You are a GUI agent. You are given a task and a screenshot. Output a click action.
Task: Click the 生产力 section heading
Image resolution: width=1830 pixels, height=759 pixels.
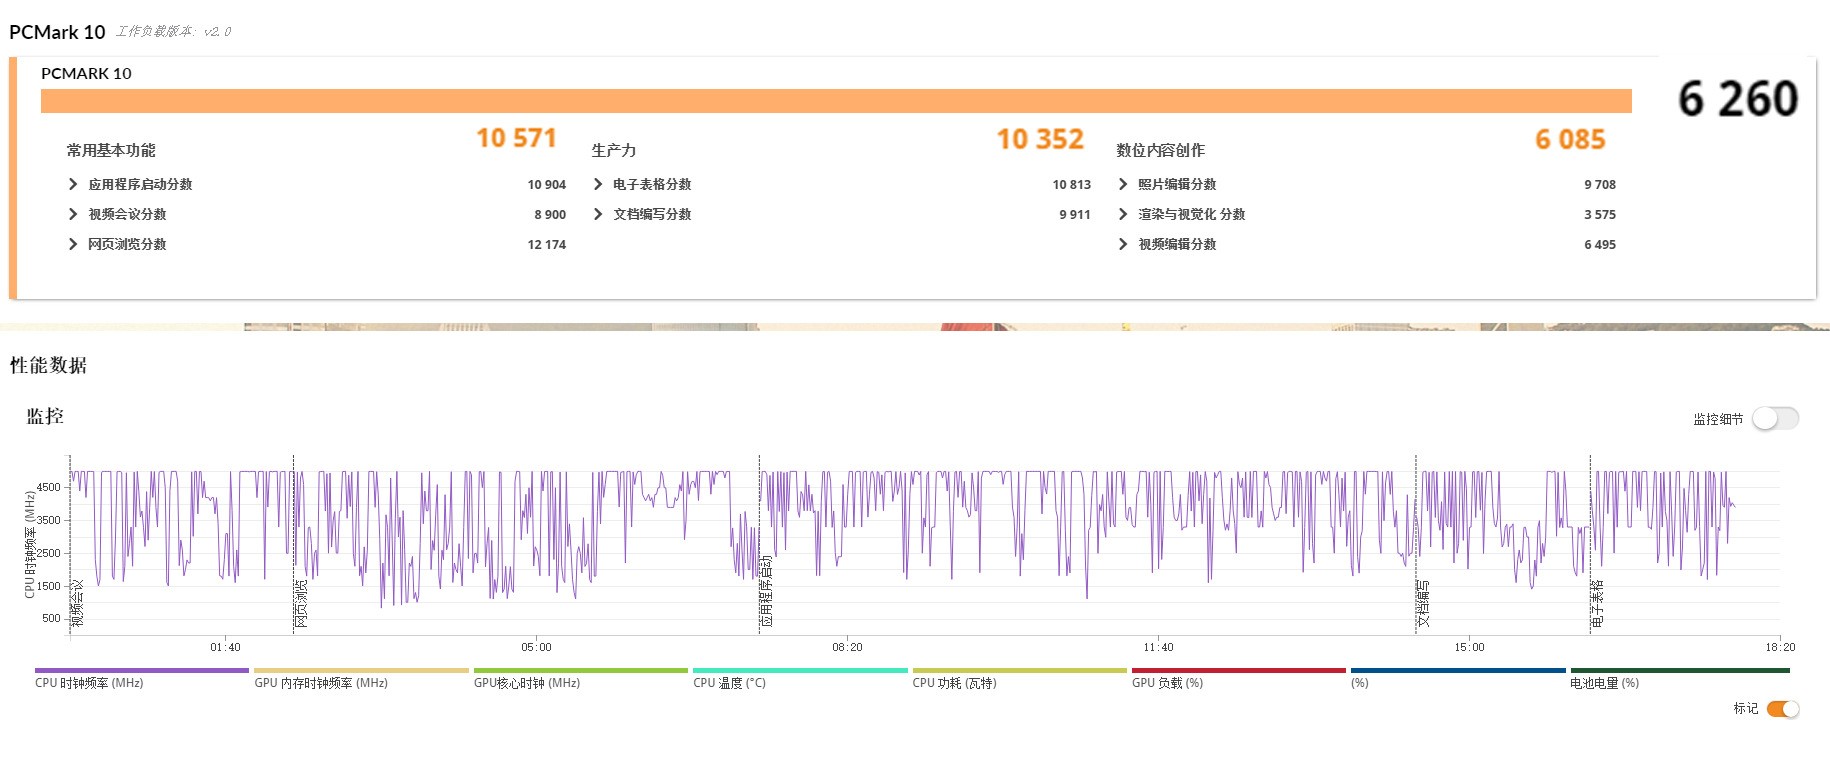click(614, 150)
